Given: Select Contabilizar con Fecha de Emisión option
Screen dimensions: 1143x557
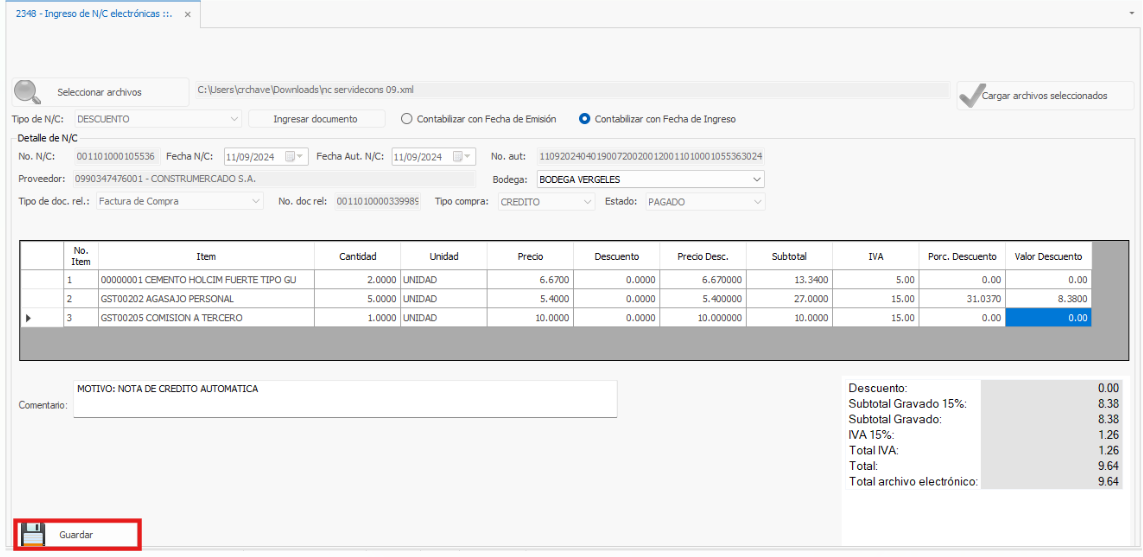Looking at the screenshot, I should pyautogui.click(x=406, y=119).
